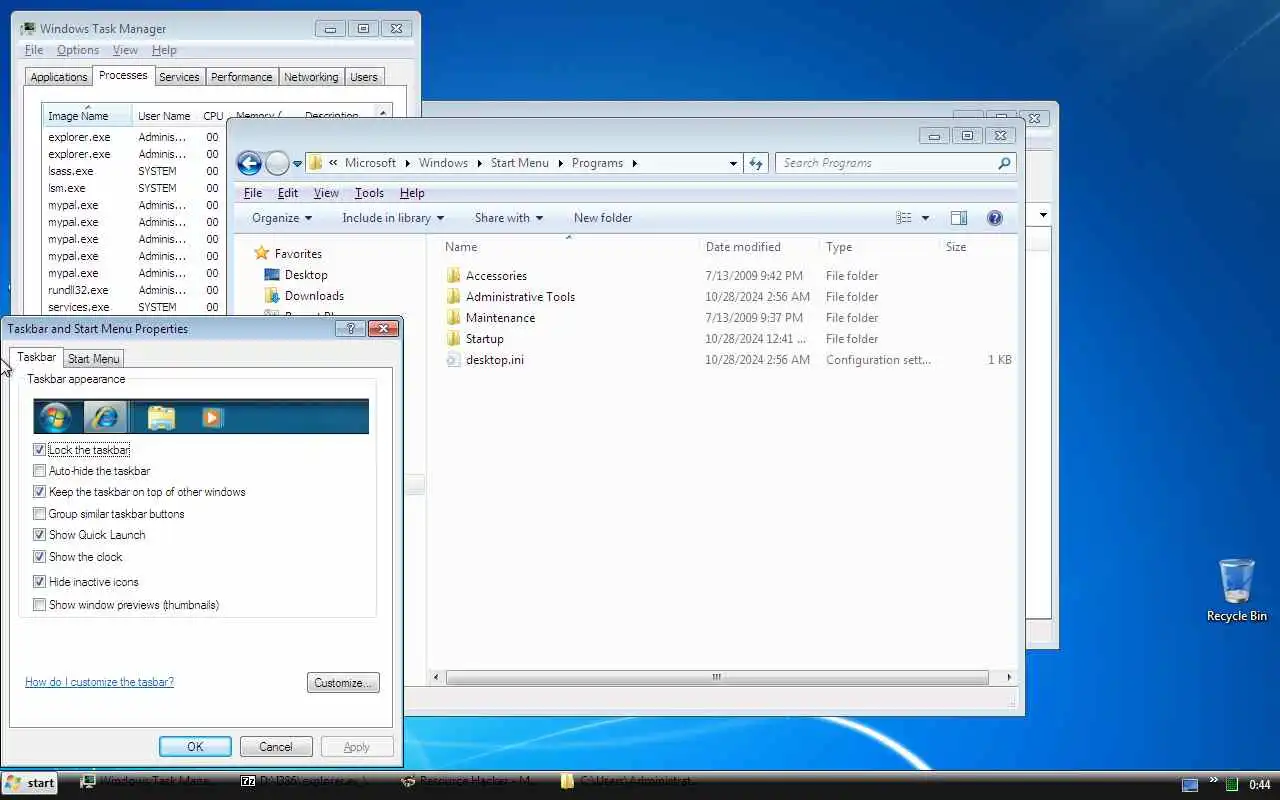Click the Favorites star icon in navigation pane
Screen dimensions: 1280x800
tap(262, 253)
